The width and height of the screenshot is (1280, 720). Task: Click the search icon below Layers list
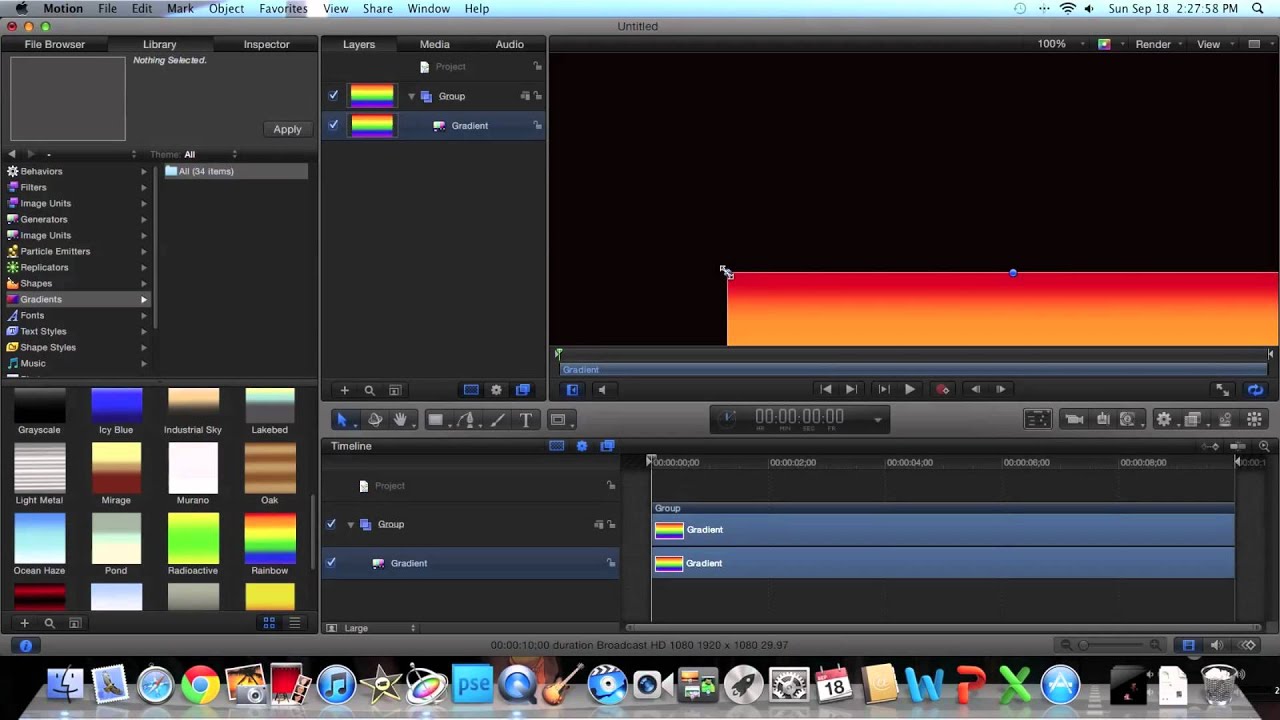click(369, 390)
